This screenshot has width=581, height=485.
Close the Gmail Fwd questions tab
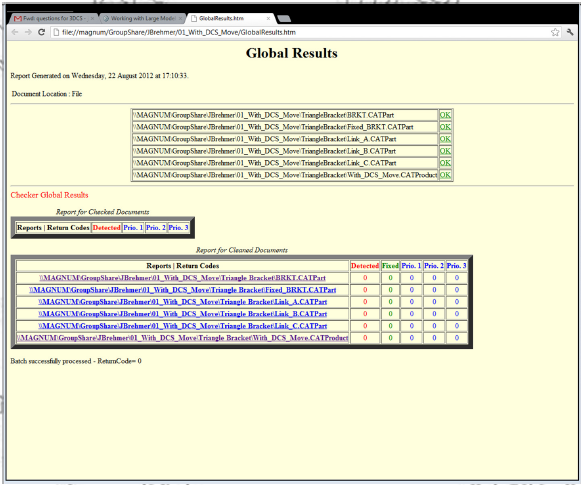click(92, 18)
